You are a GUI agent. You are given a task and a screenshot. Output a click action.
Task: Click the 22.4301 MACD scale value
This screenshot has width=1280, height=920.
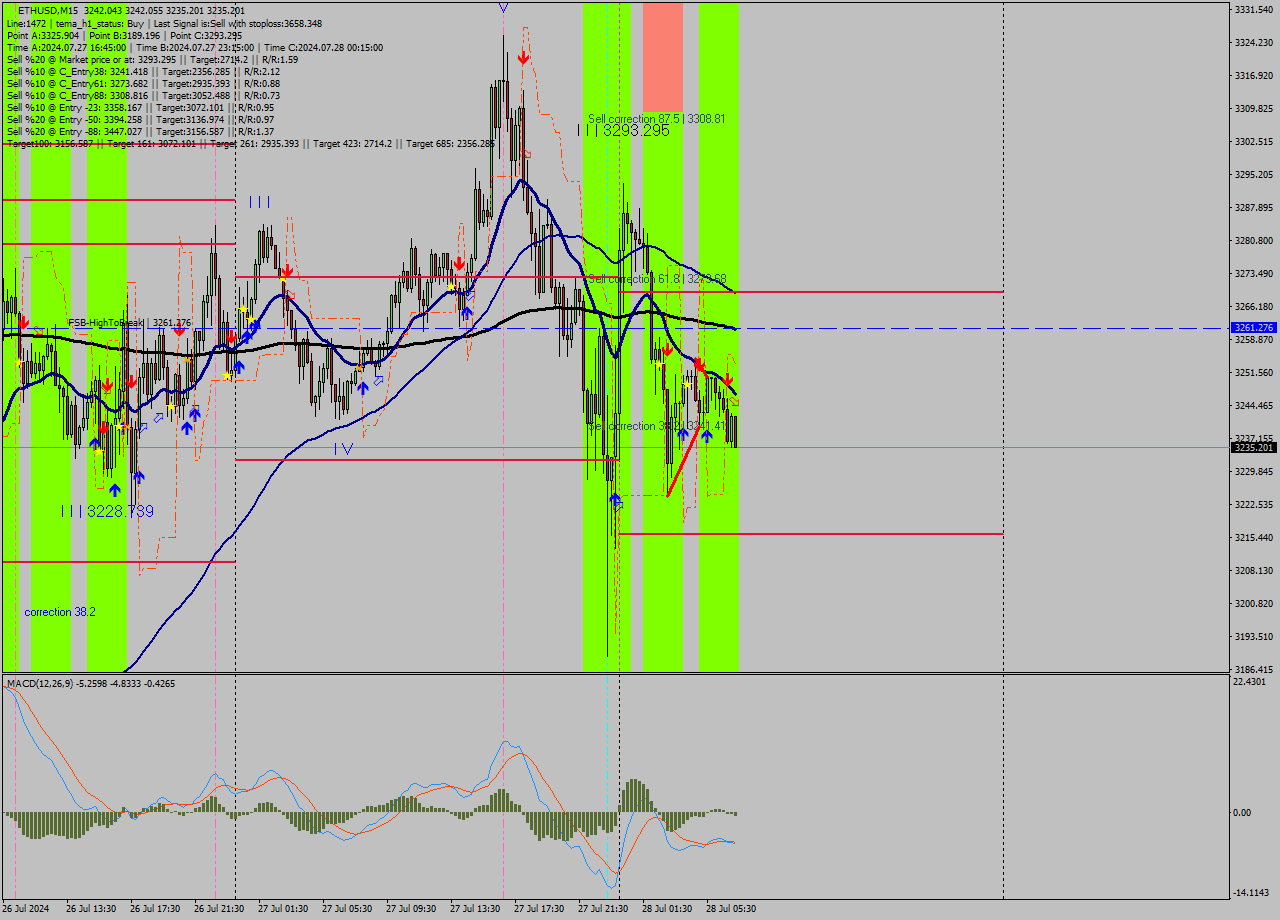coord(1250,681)
